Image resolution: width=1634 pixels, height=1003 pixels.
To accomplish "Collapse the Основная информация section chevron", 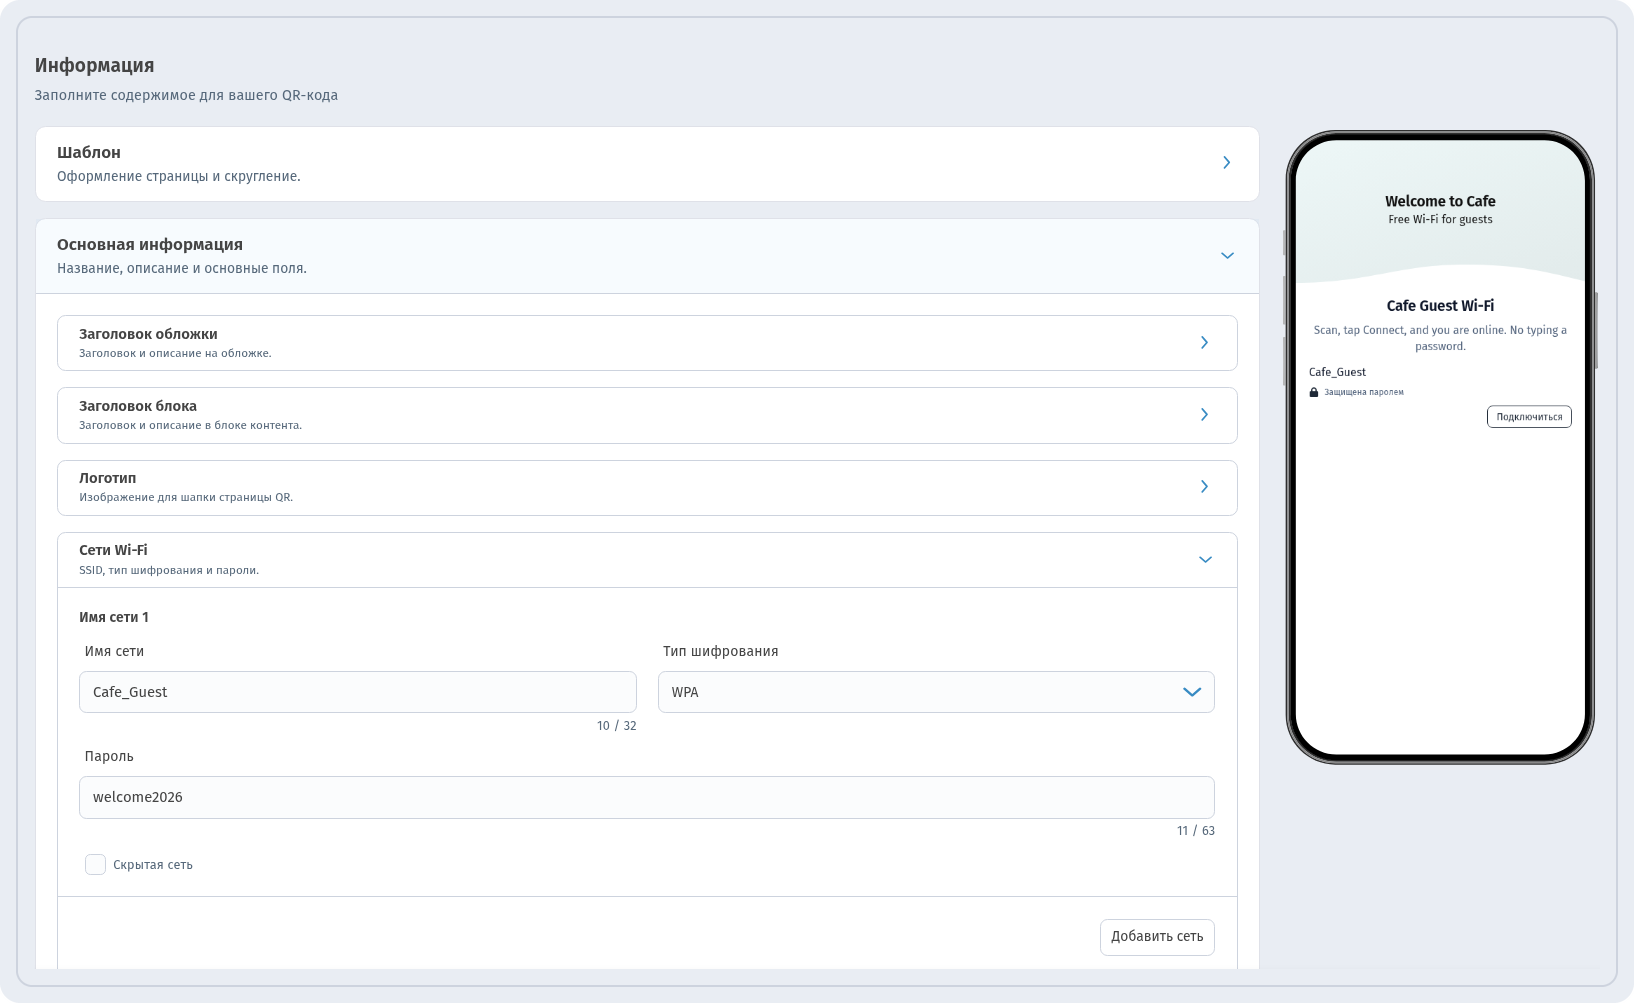I will point(1227,256).
